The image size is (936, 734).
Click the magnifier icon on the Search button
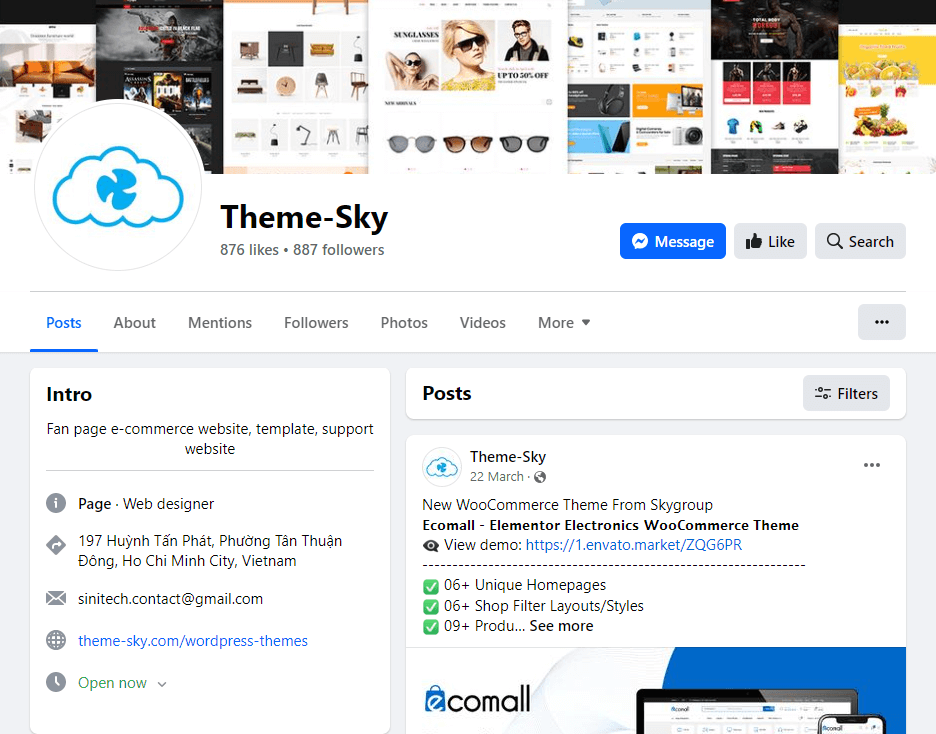tap(833, 240)
